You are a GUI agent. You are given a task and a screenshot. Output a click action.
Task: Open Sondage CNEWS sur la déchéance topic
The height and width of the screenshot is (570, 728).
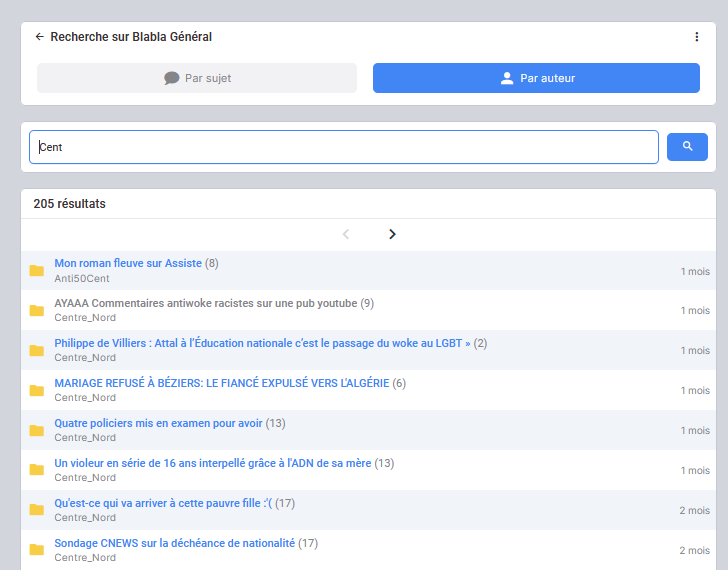pos(174,543)
